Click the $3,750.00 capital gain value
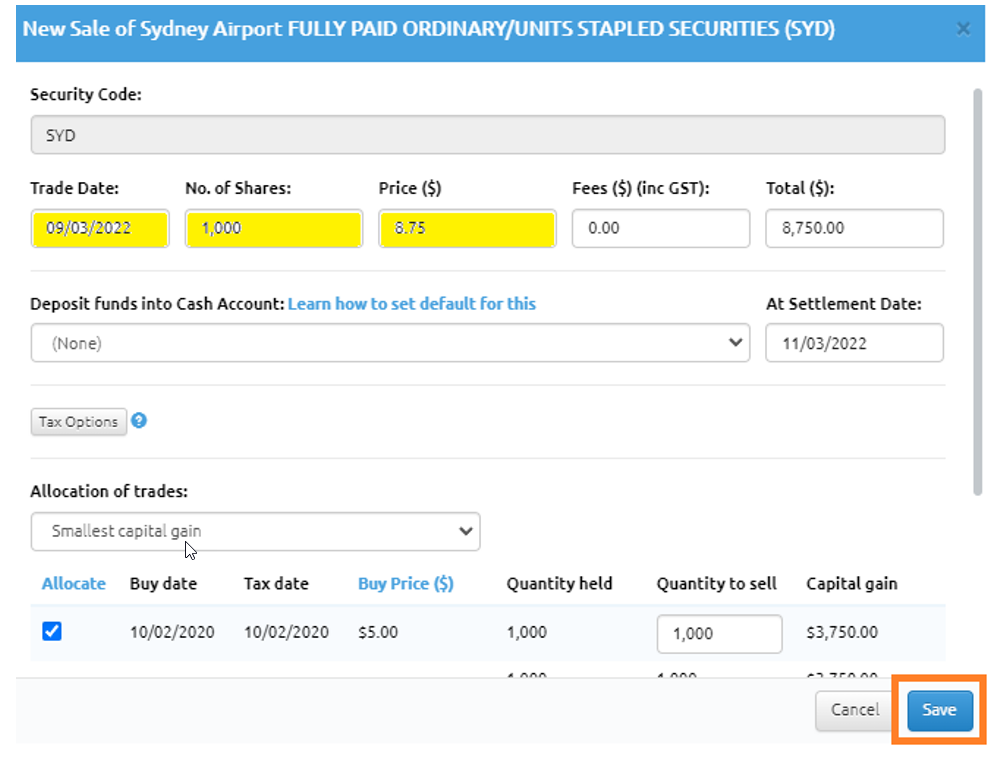 click(842, 632)
